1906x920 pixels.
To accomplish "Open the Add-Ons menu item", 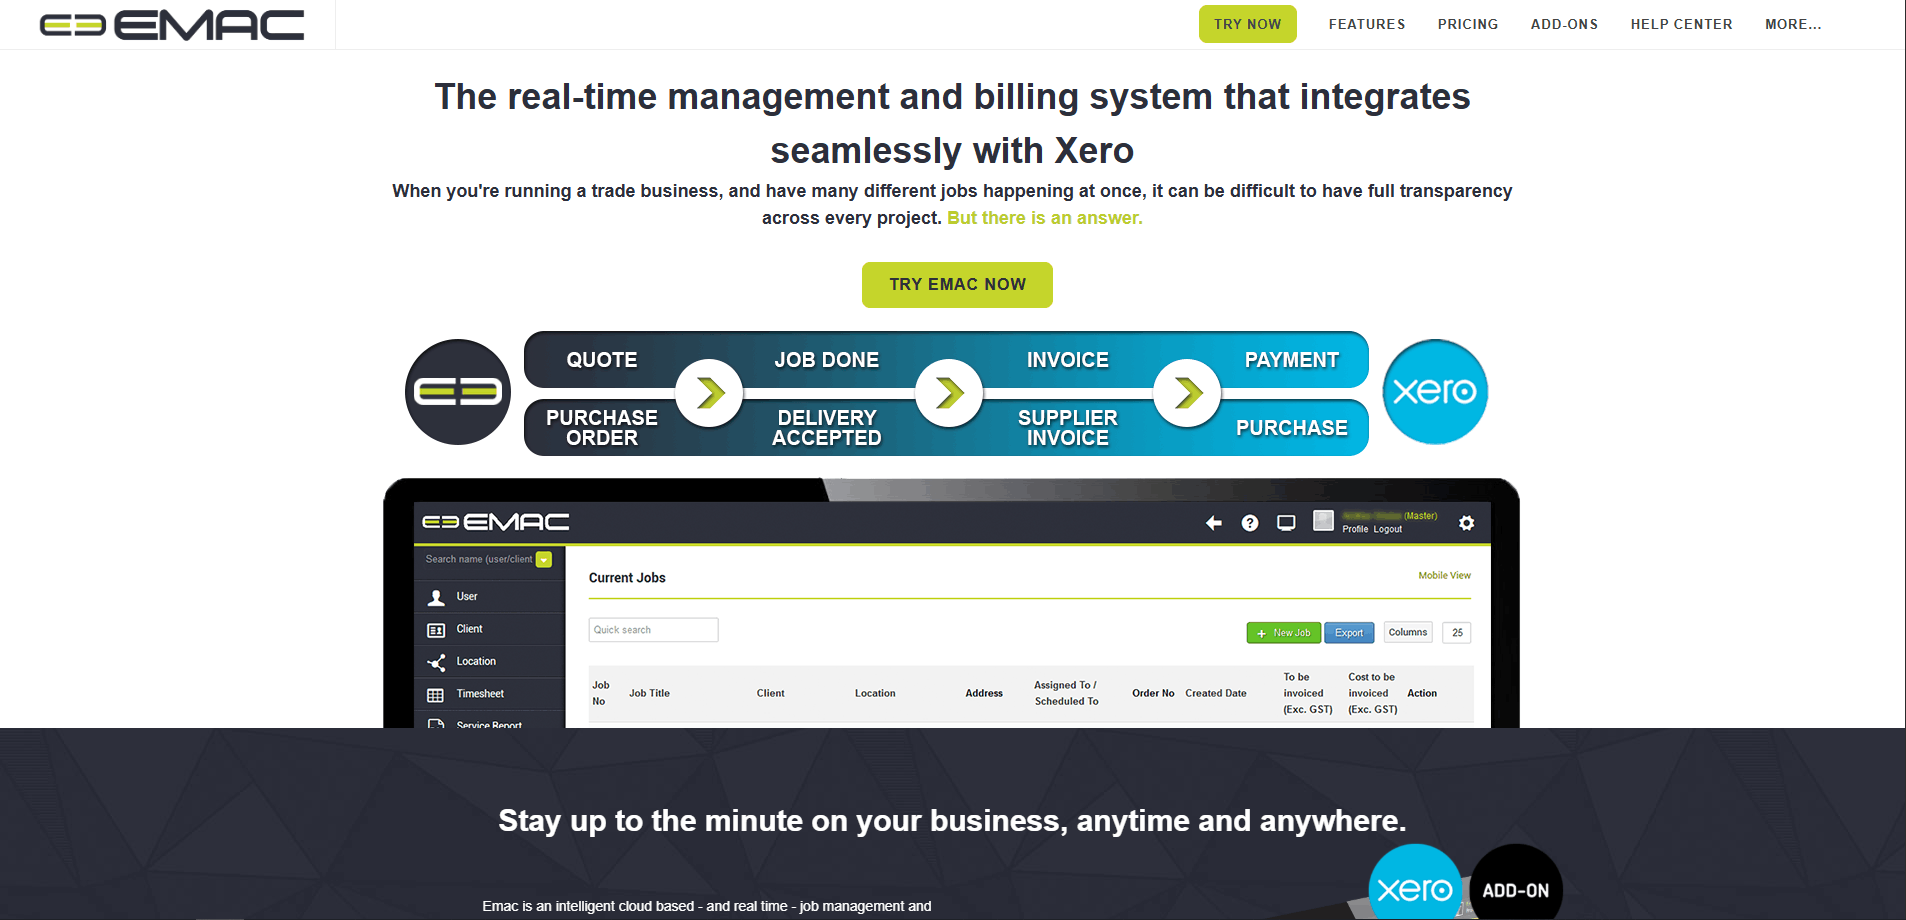I will (1564, 24).
